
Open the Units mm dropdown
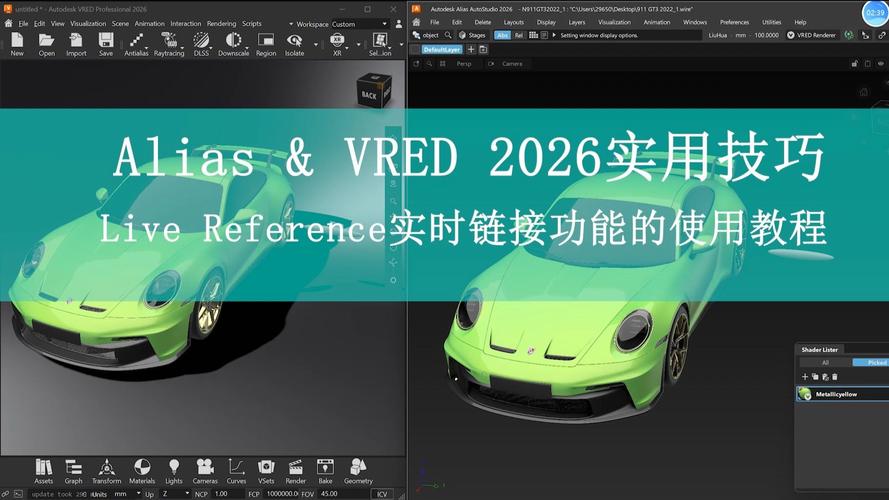coord(127,494)
